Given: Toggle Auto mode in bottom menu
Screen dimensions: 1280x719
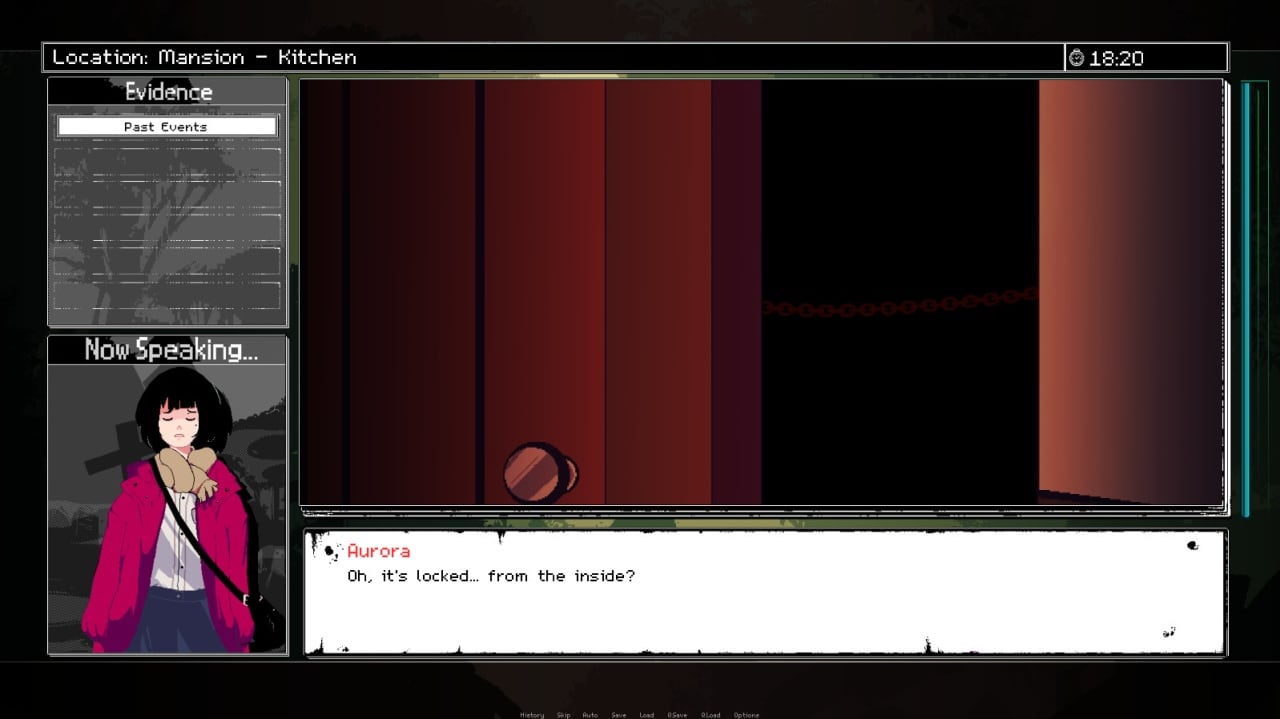Looking at the screenshot, I should click(x=590, y=715).
